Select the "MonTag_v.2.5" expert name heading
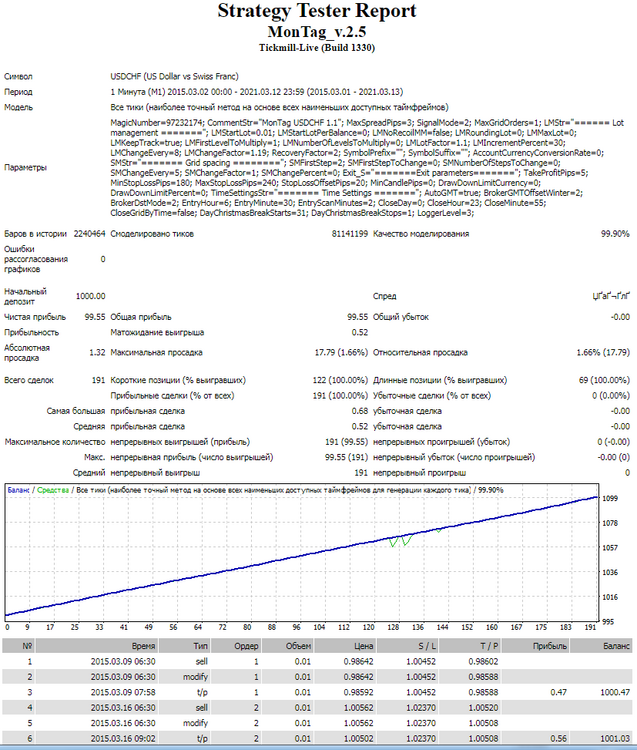Screen dimensions: 637x750 [317, 32]
